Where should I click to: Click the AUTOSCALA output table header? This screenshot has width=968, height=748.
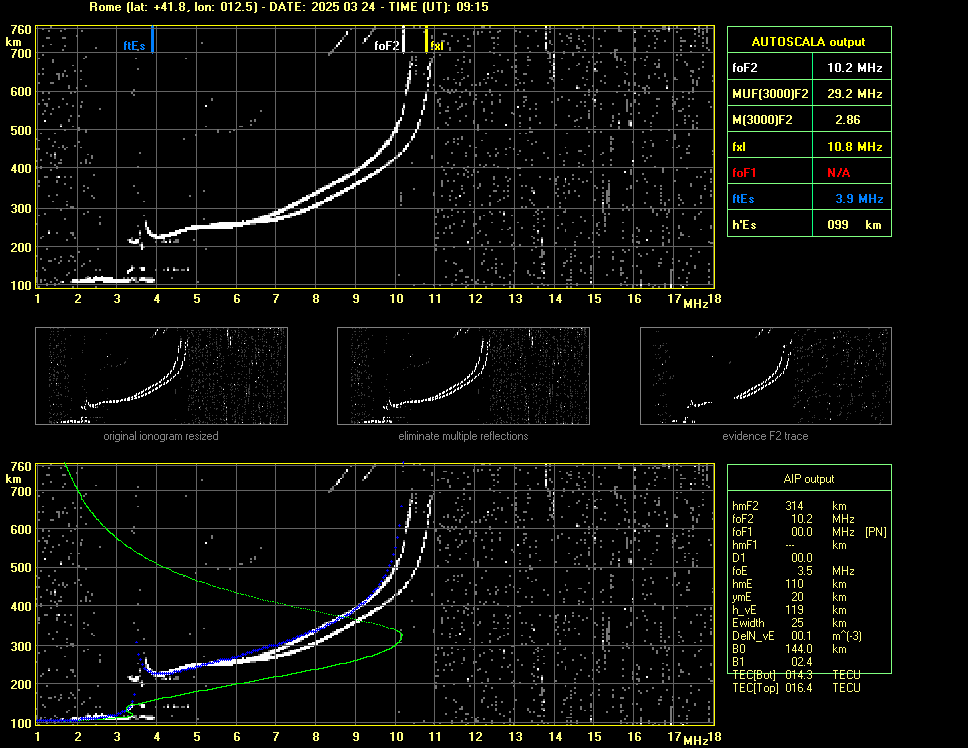click(x=809, y=41)
